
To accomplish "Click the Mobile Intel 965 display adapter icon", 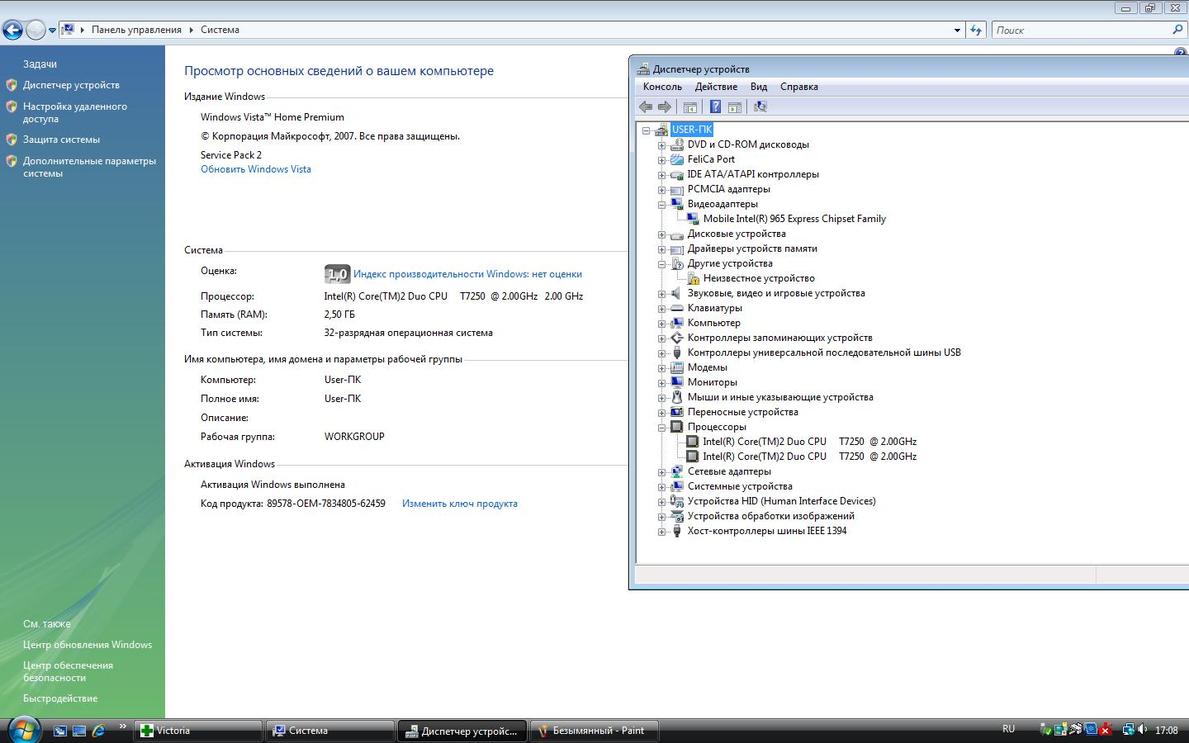I will [693, 219].
